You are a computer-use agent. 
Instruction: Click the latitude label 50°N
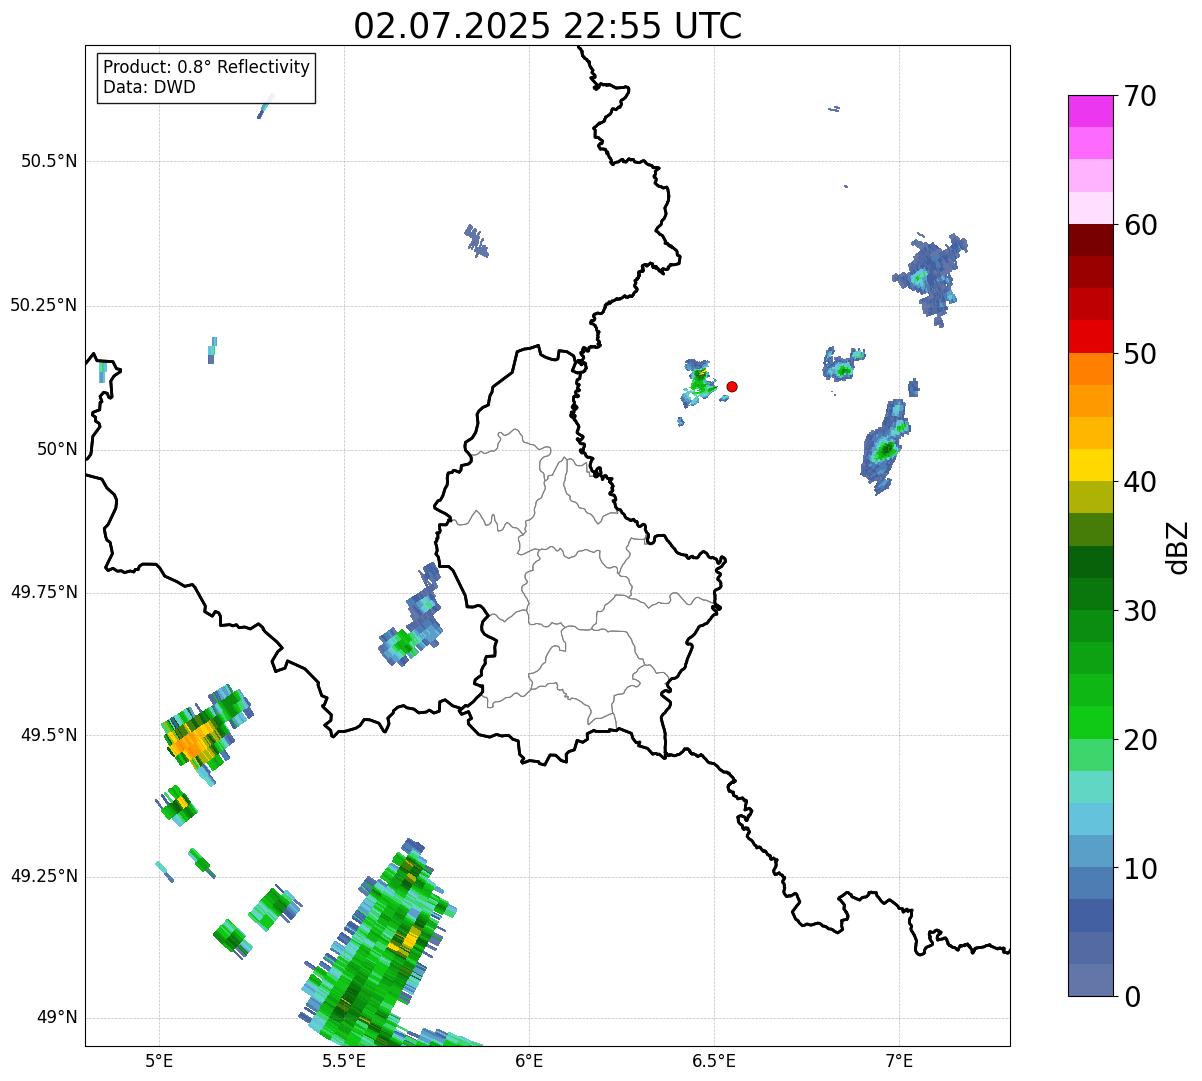pyautogui.click(x=58, y=449)
